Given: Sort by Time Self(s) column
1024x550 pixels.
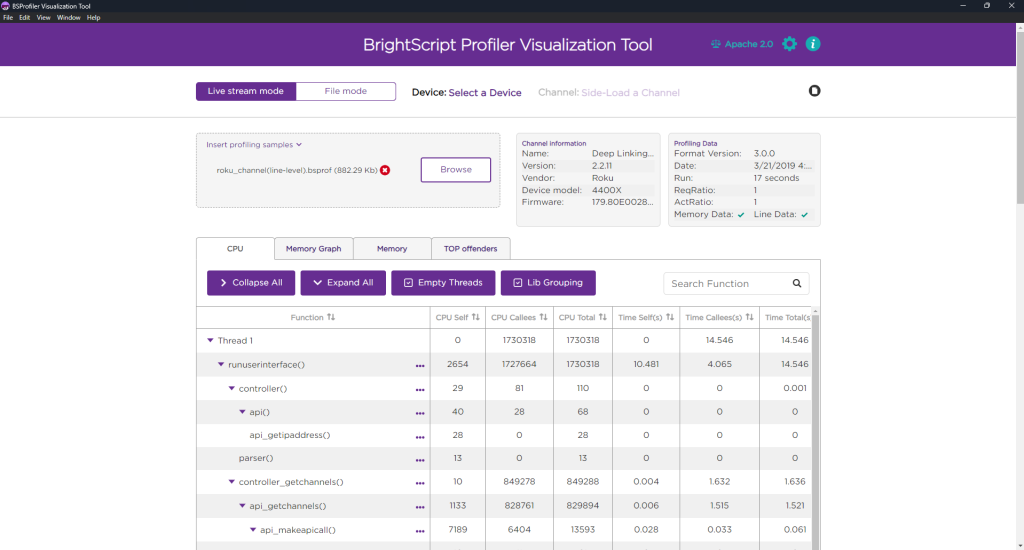Looking at the screenshot, I should point(669,317).
